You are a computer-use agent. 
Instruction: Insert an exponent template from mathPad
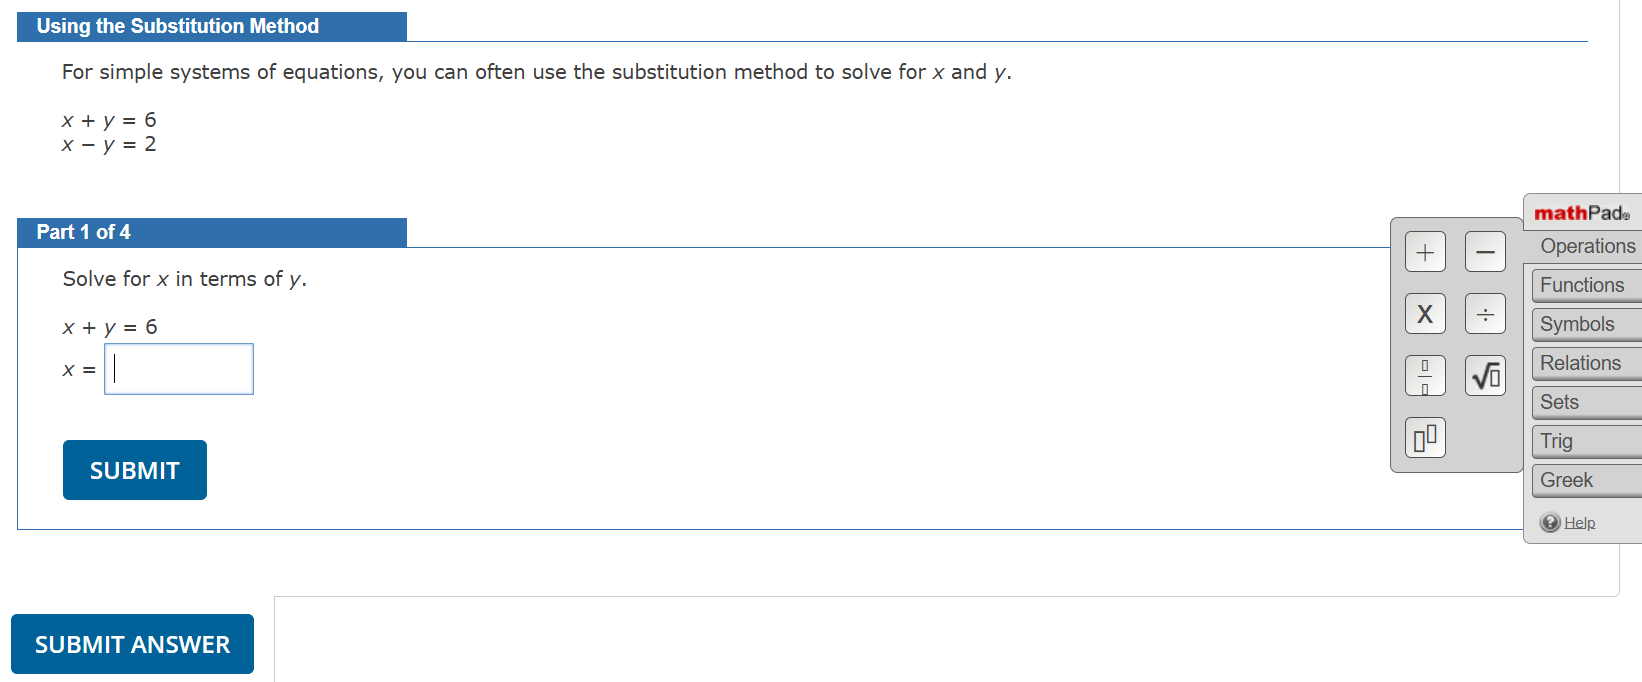point(1424,437)
